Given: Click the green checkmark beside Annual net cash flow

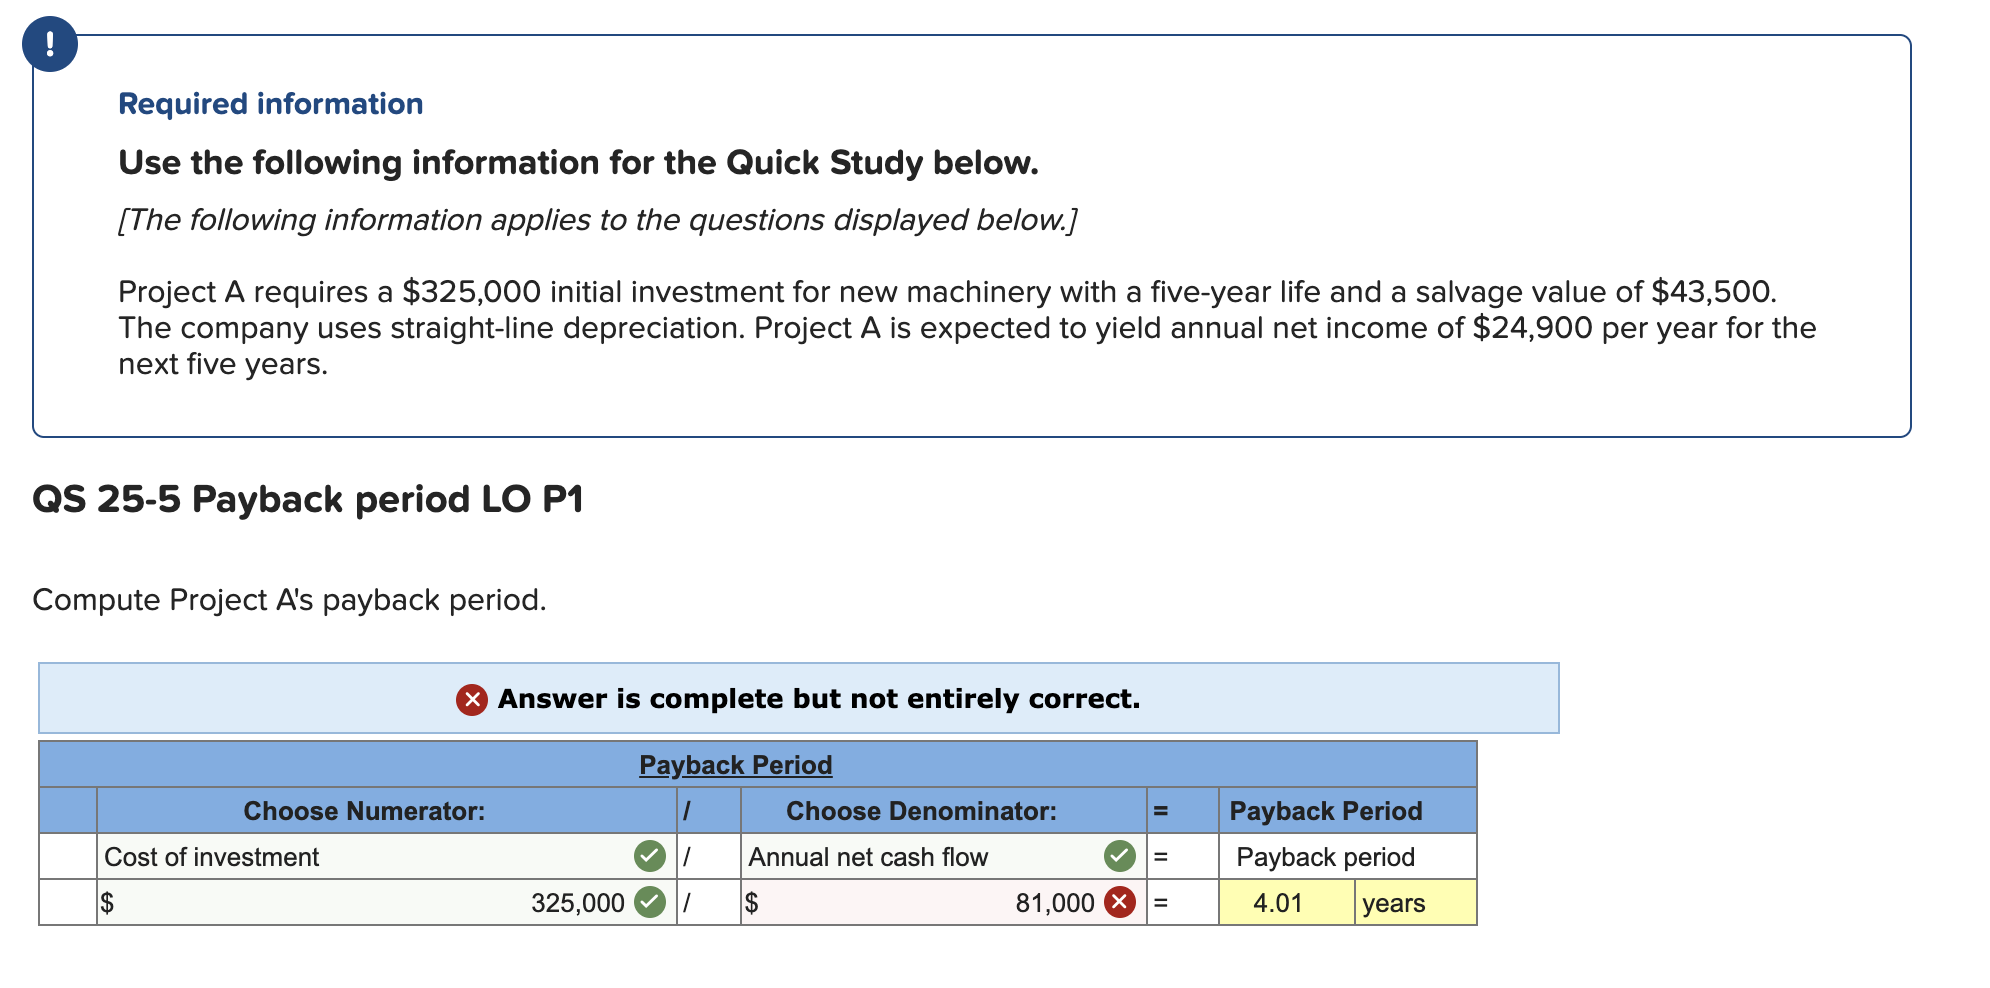Looking at the screenshot, I should click(1120, 856).
